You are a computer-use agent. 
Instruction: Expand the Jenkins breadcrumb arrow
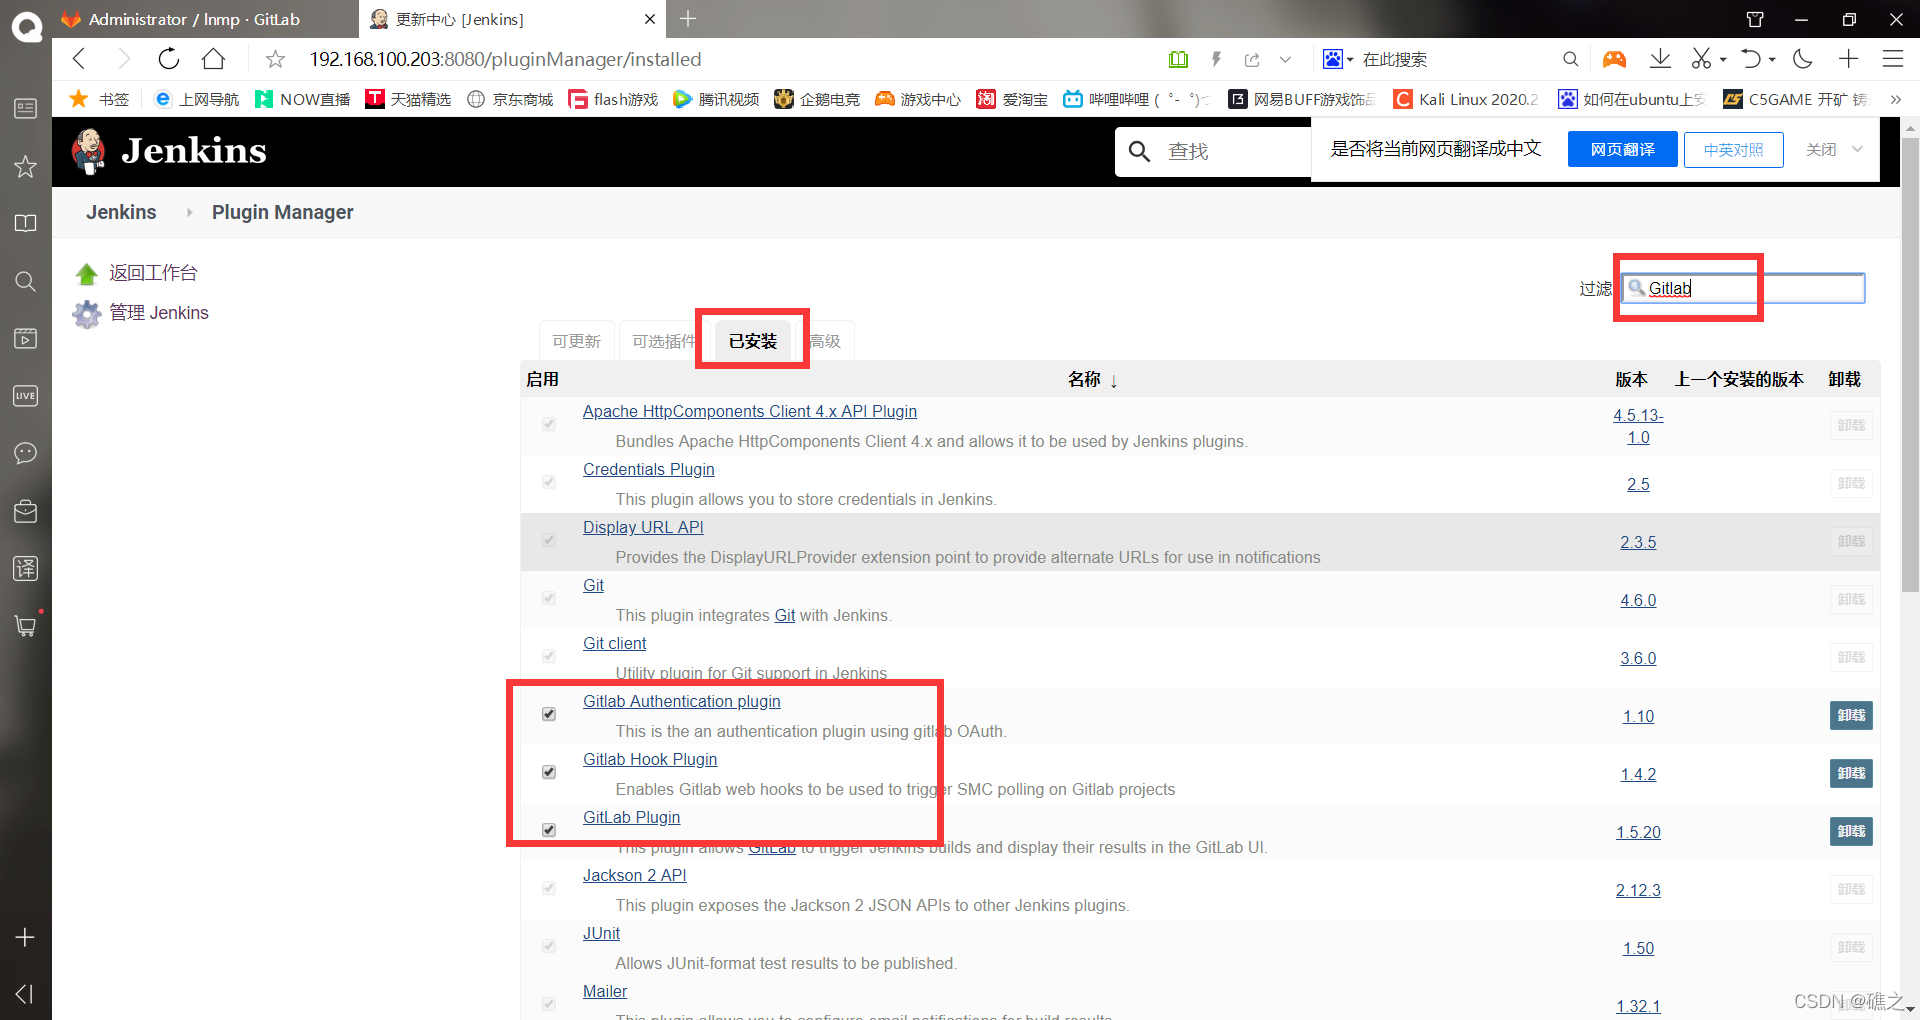[x=189, y=212]
